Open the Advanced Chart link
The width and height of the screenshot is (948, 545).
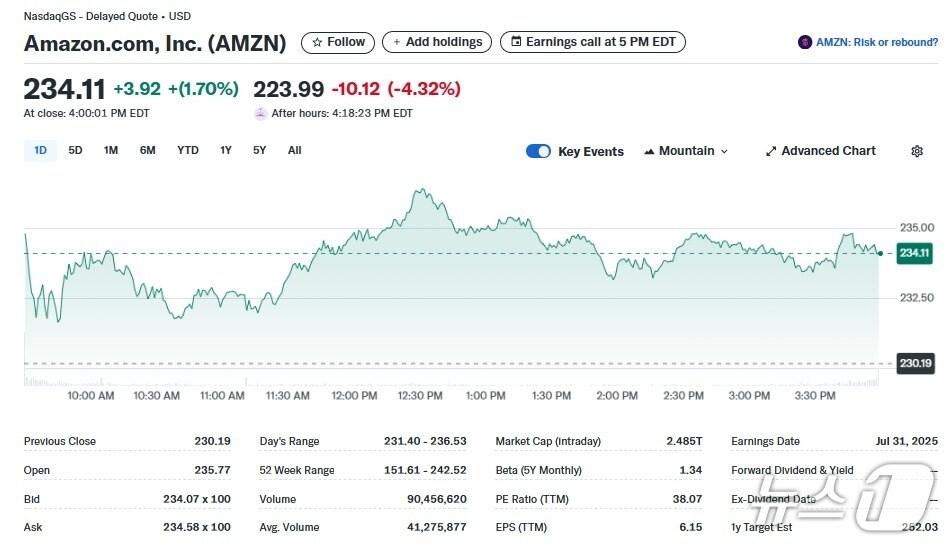tap(828, 151)
